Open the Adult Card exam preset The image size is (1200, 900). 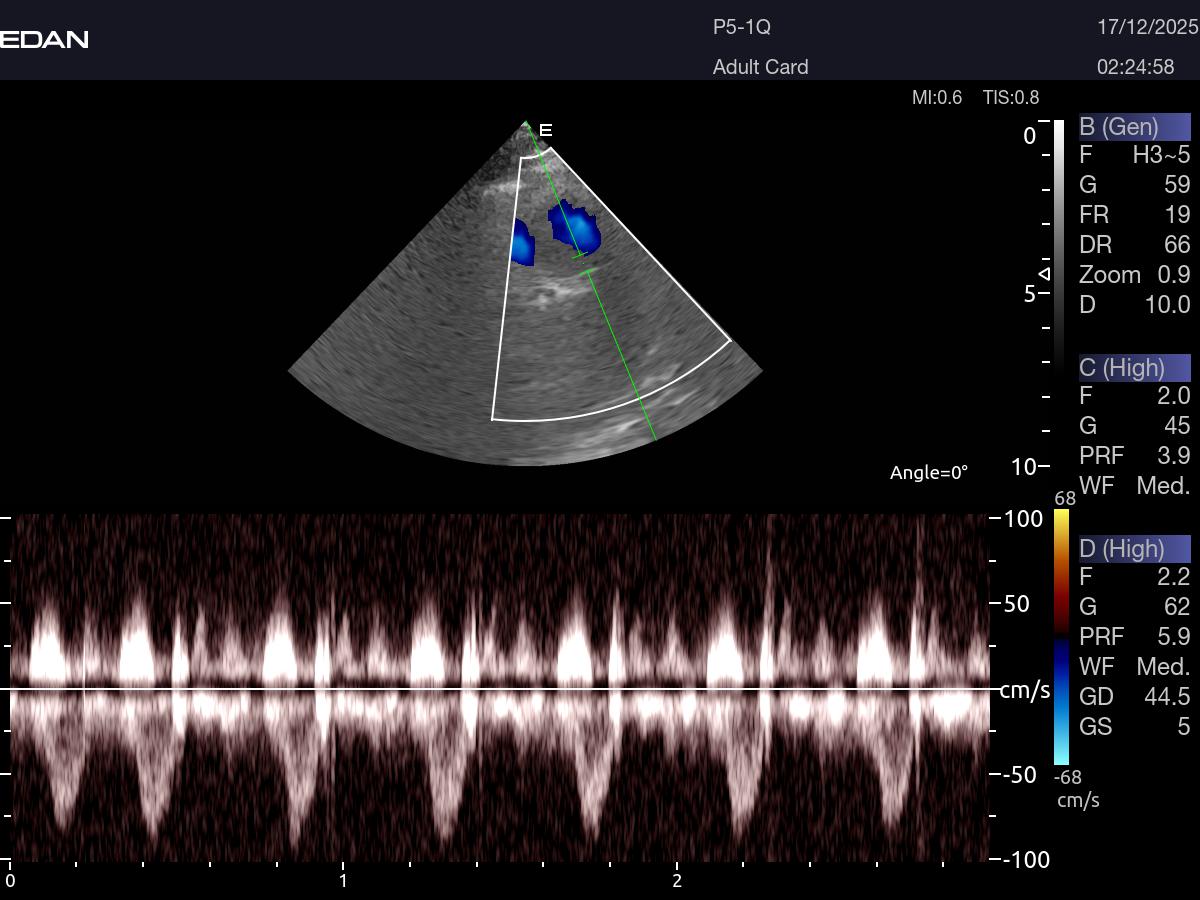tap(760, 67)
